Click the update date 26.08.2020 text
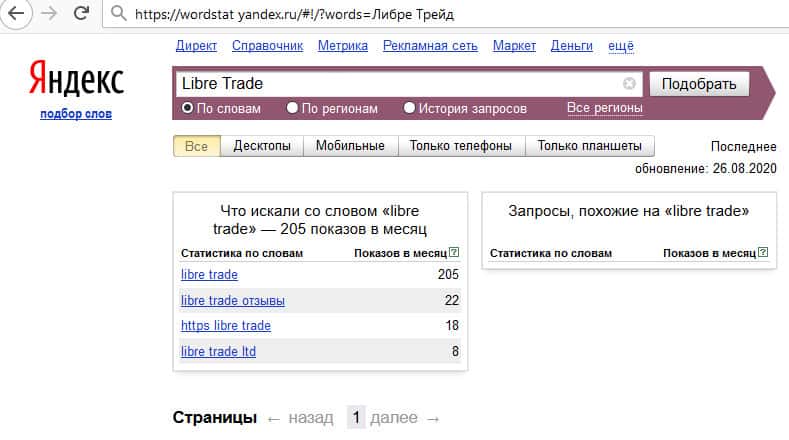 click(x=745, y=169)
